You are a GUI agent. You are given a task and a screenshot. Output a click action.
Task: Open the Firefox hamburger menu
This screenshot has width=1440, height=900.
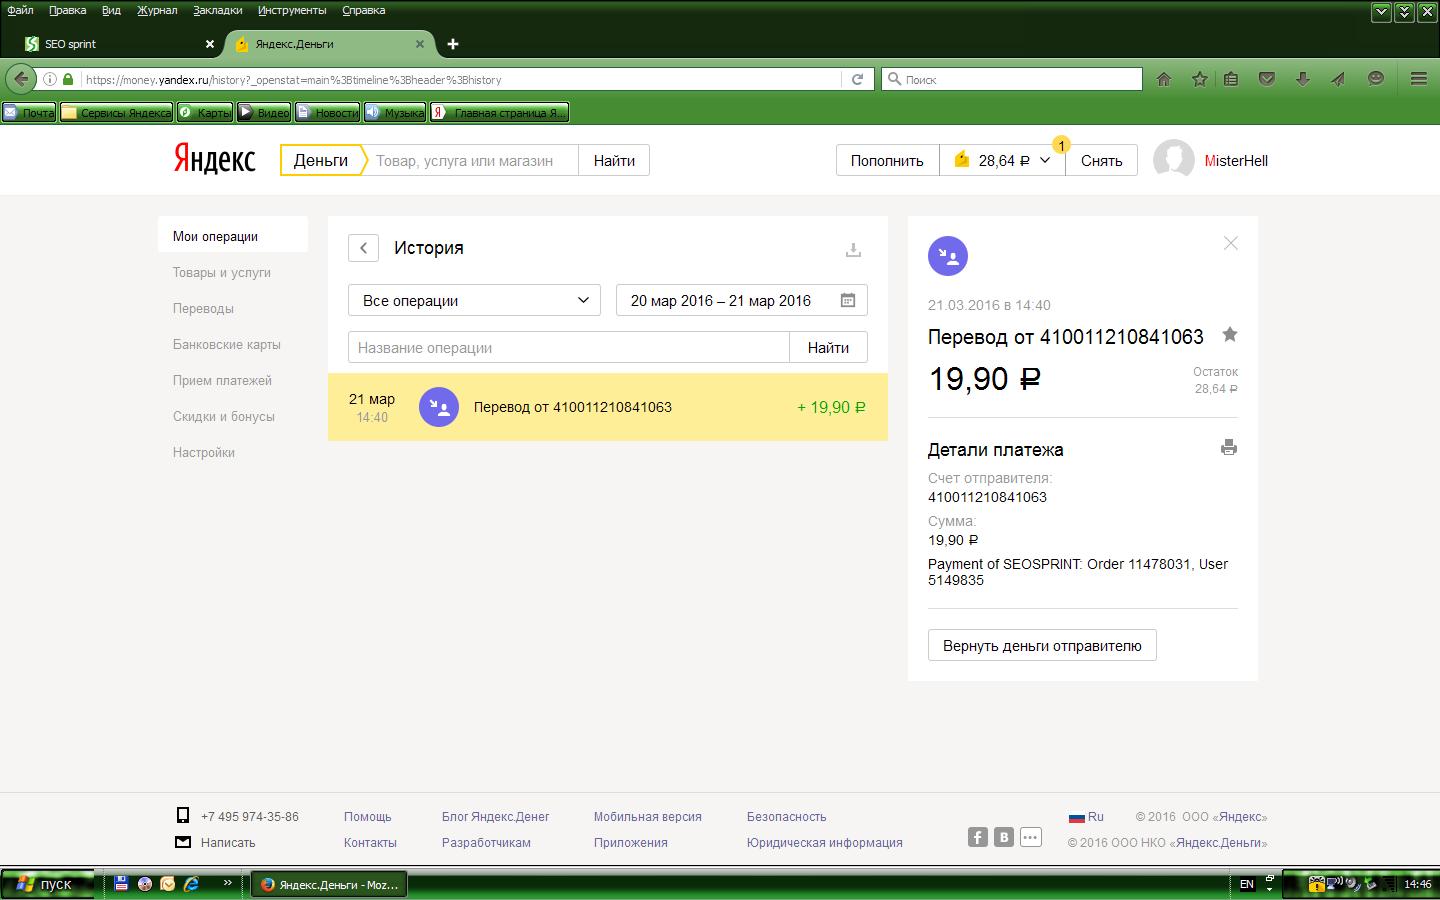click(x=1418, y=79)
